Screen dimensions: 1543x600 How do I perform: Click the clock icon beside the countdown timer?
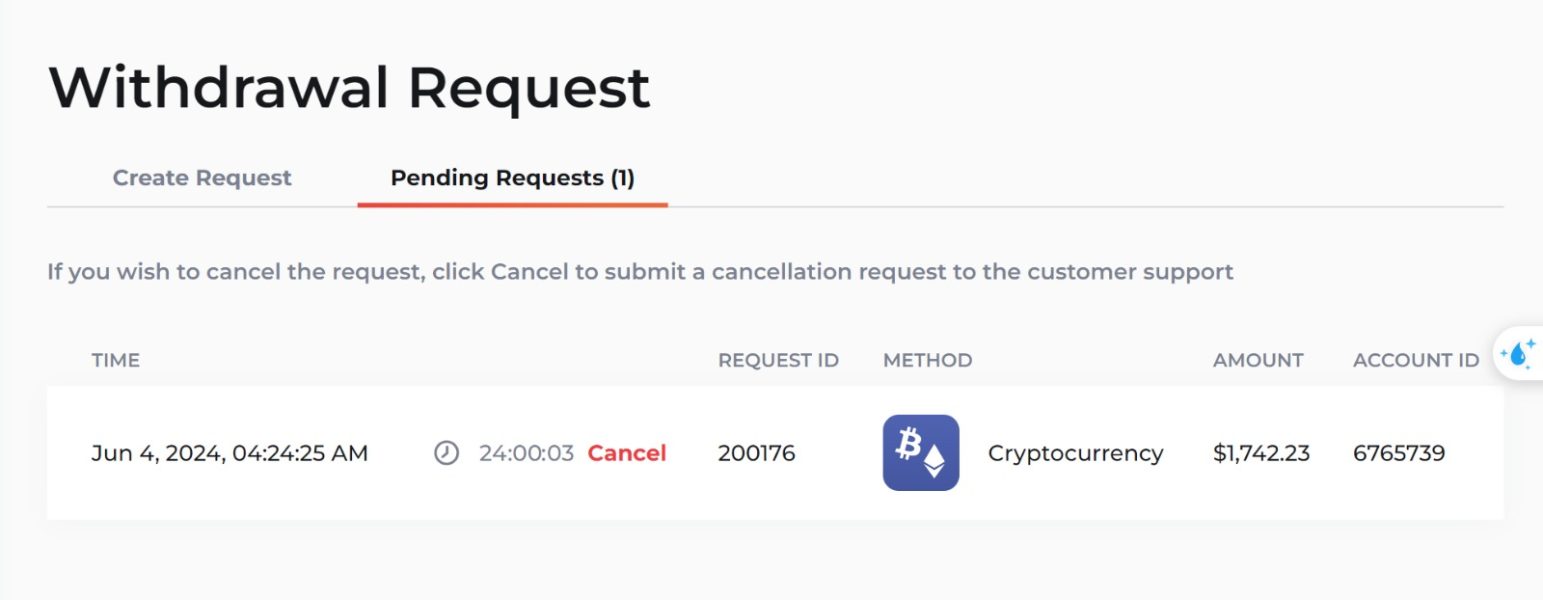pos(446,453)
